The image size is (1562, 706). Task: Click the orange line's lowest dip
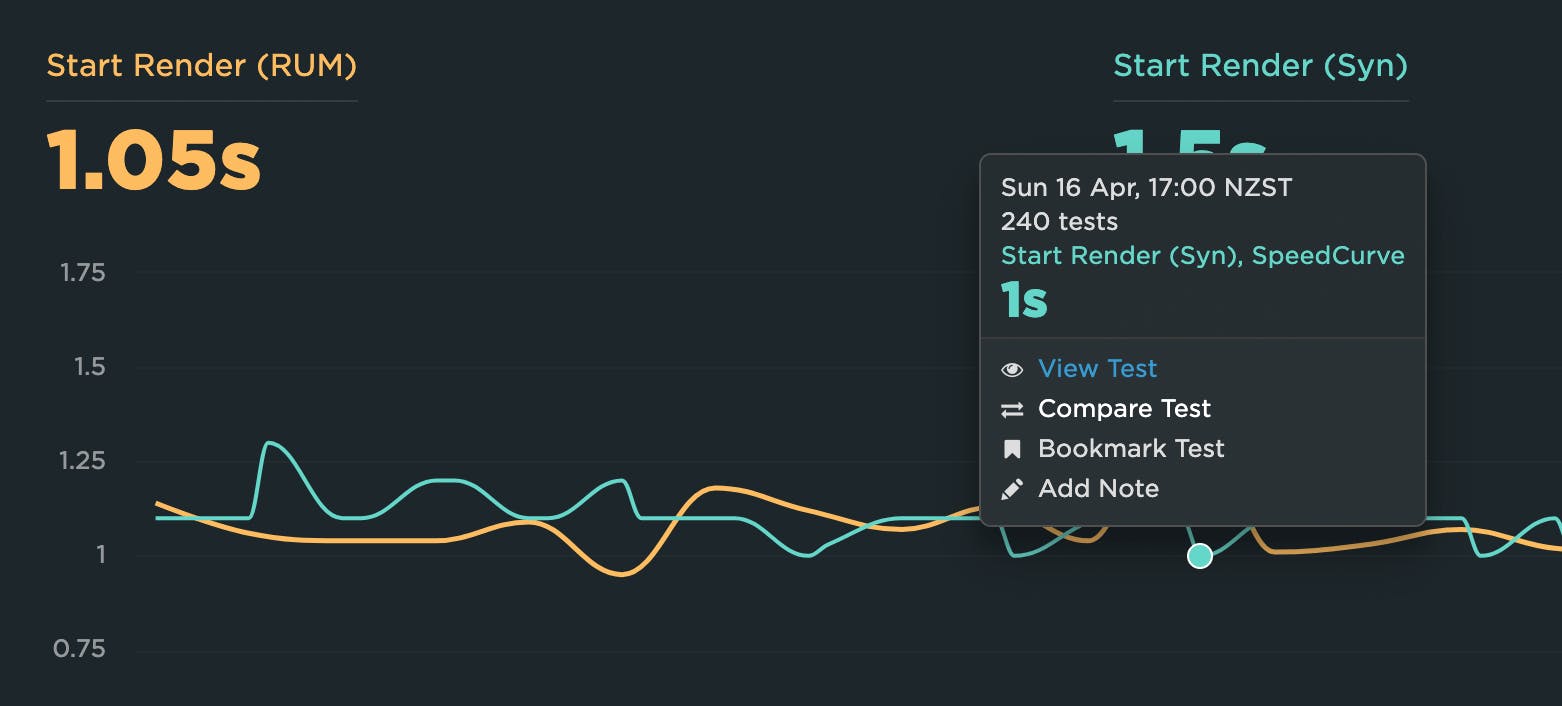[x=621, y=574]
